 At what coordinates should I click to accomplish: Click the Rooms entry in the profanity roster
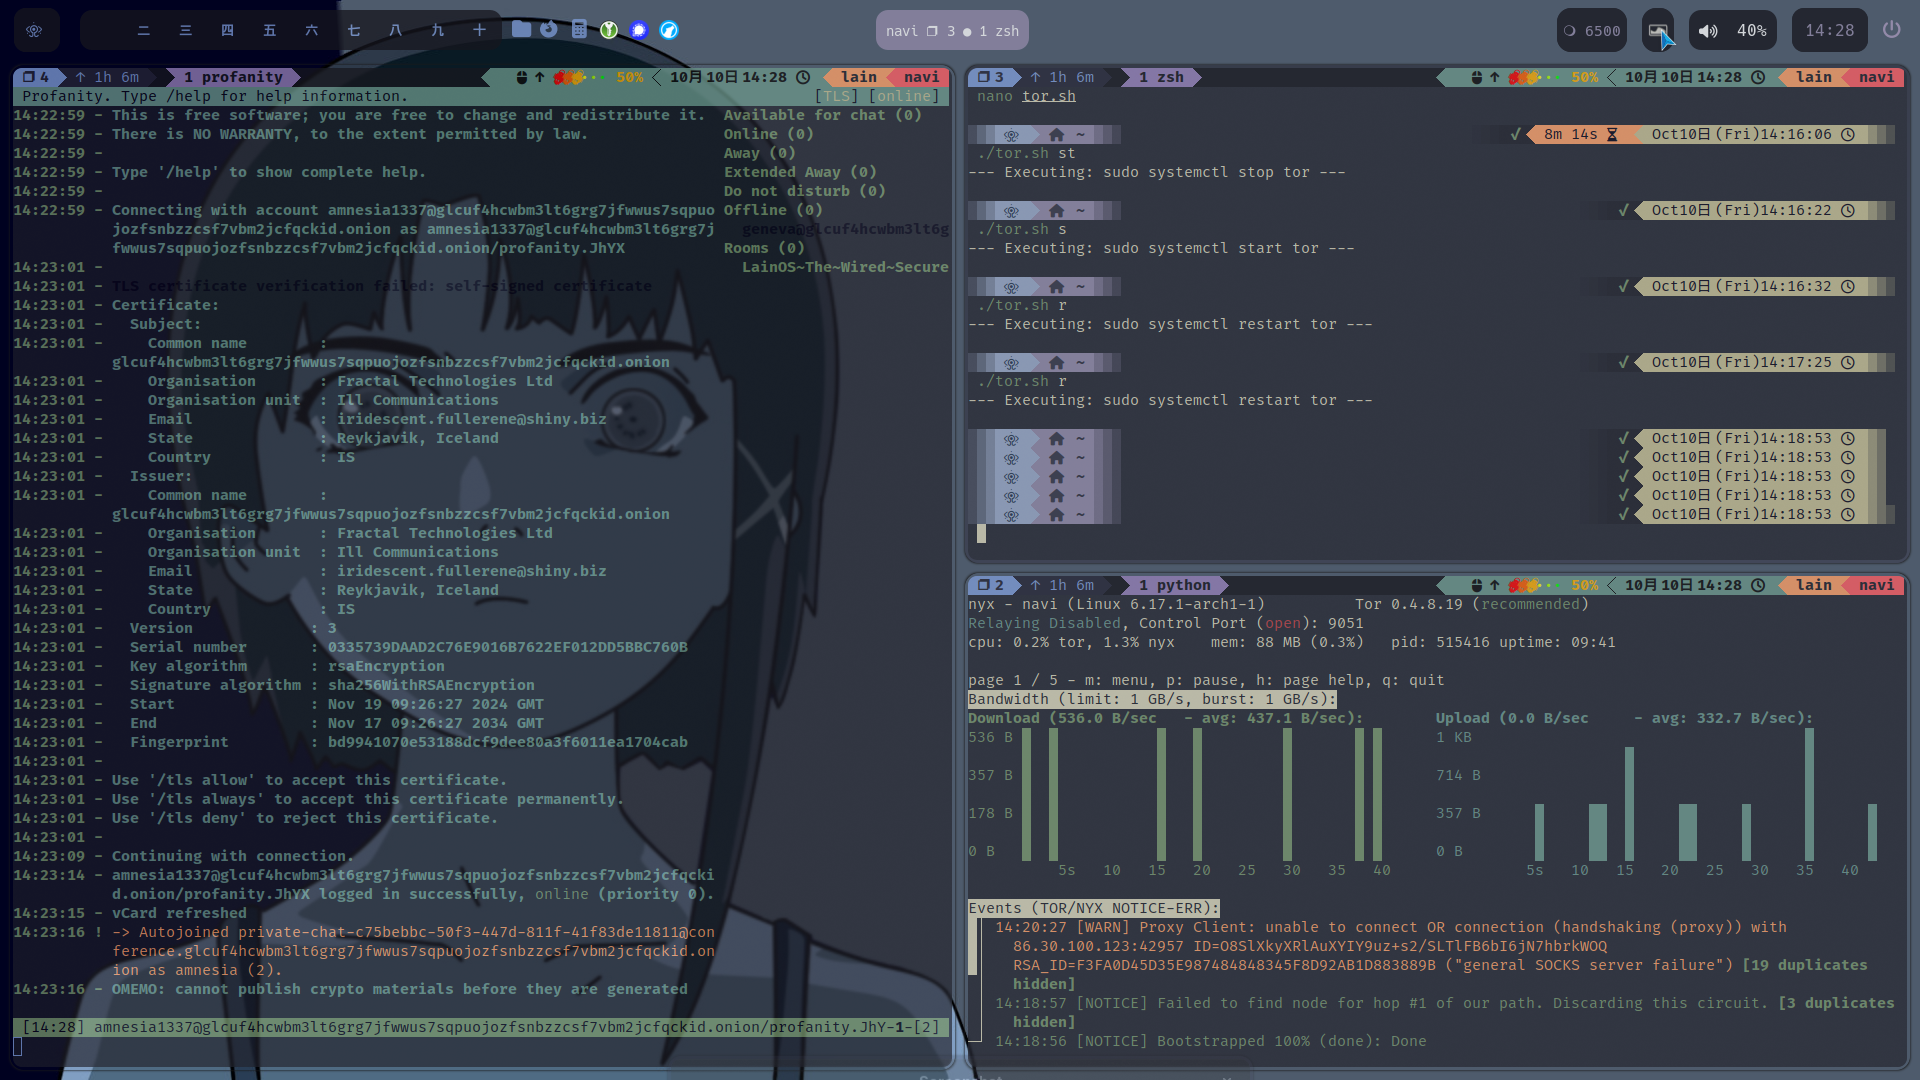(764, 248)
